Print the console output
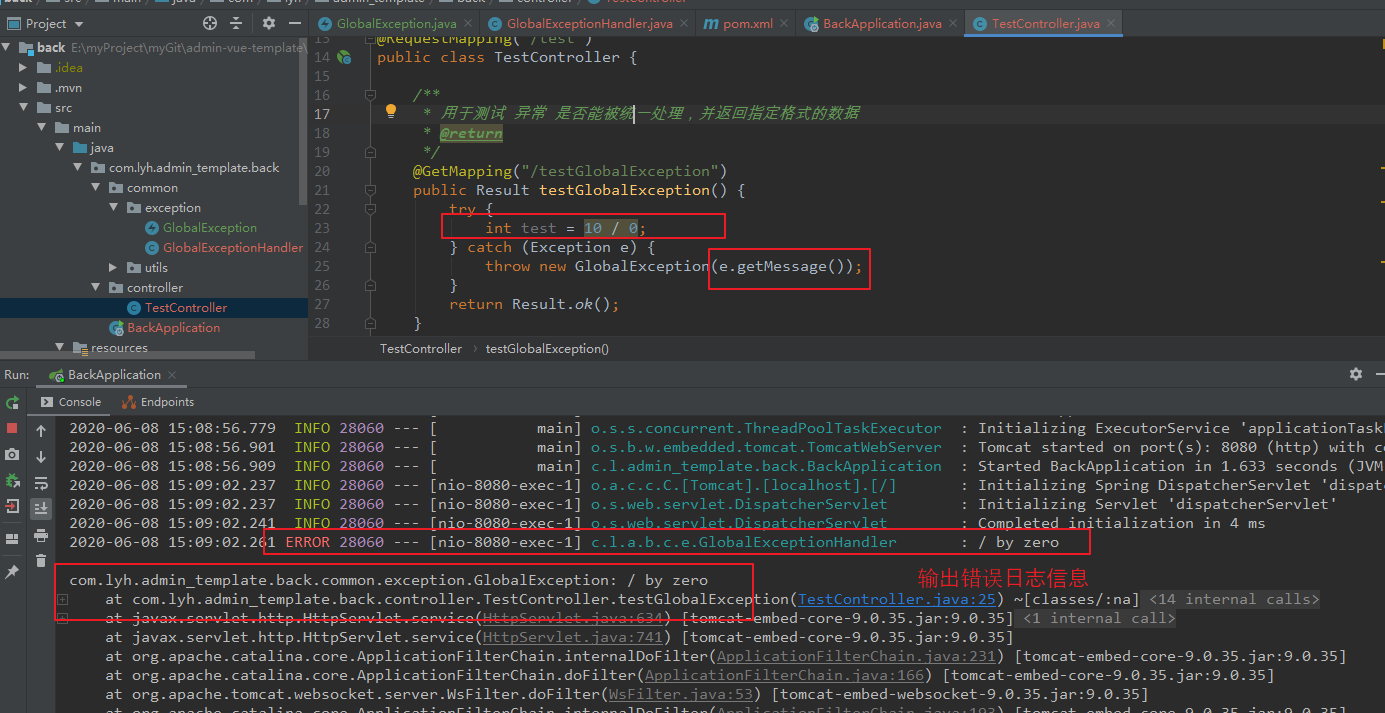The height and width of the screenshot is (713, 1385). point(41,535)
